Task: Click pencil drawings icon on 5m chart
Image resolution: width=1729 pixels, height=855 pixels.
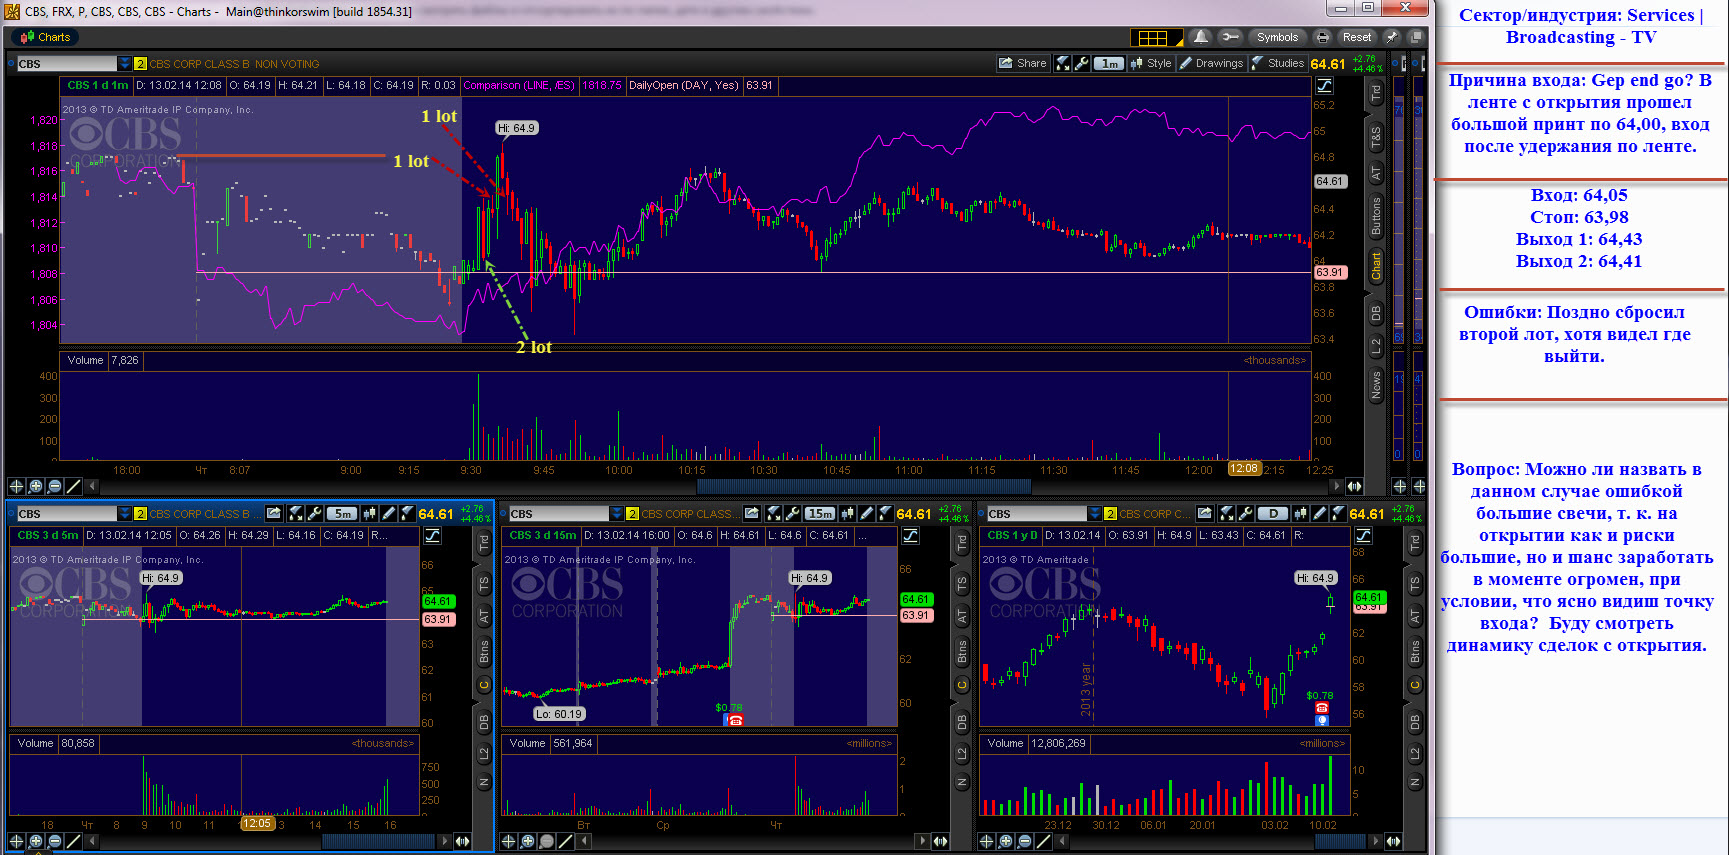Action: click(389, 513)
